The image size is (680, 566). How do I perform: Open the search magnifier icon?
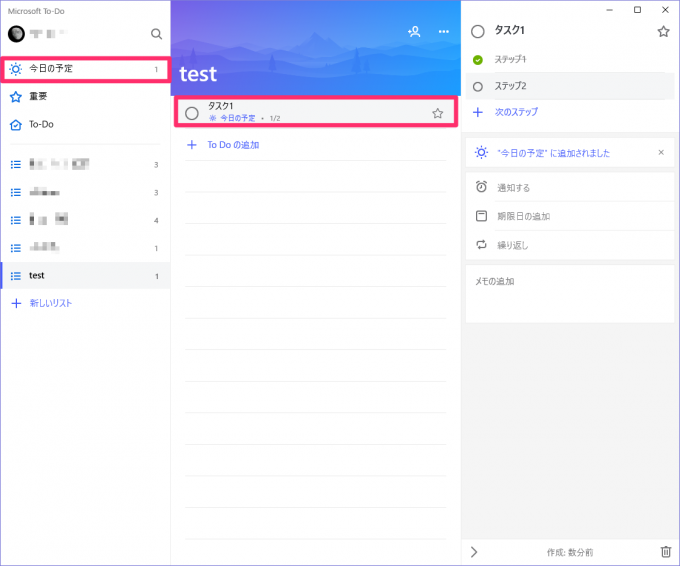coord(156,34)
